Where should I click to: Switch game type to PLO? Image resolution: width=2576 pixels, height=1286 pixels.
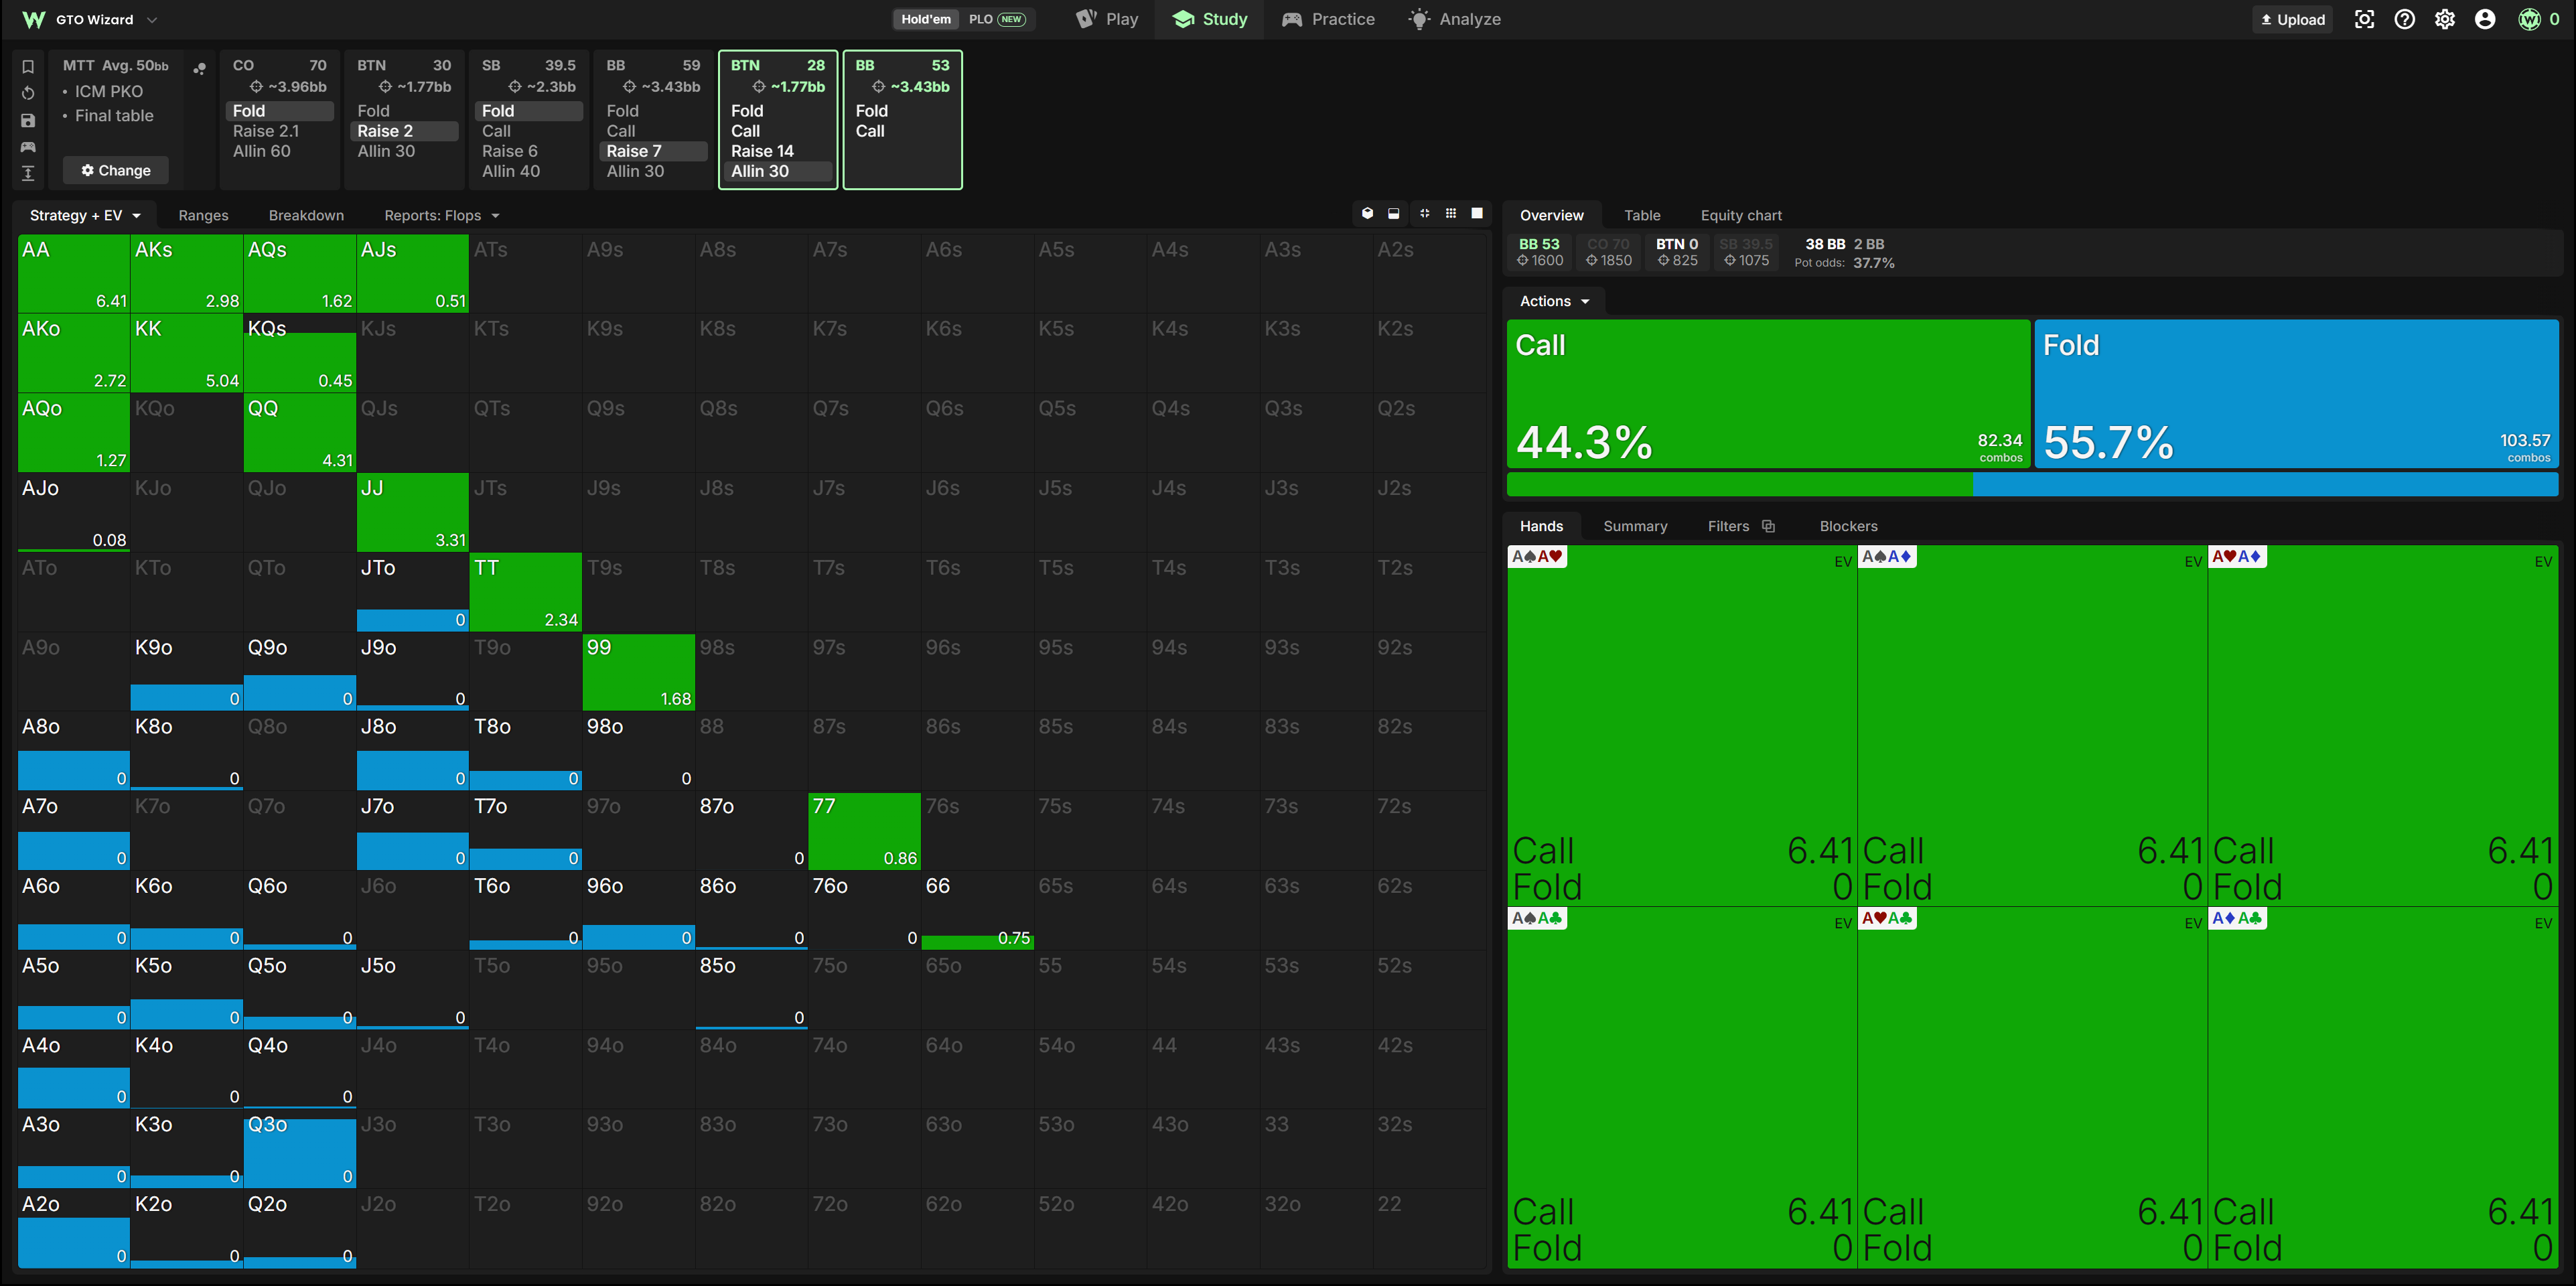[997, 19]
